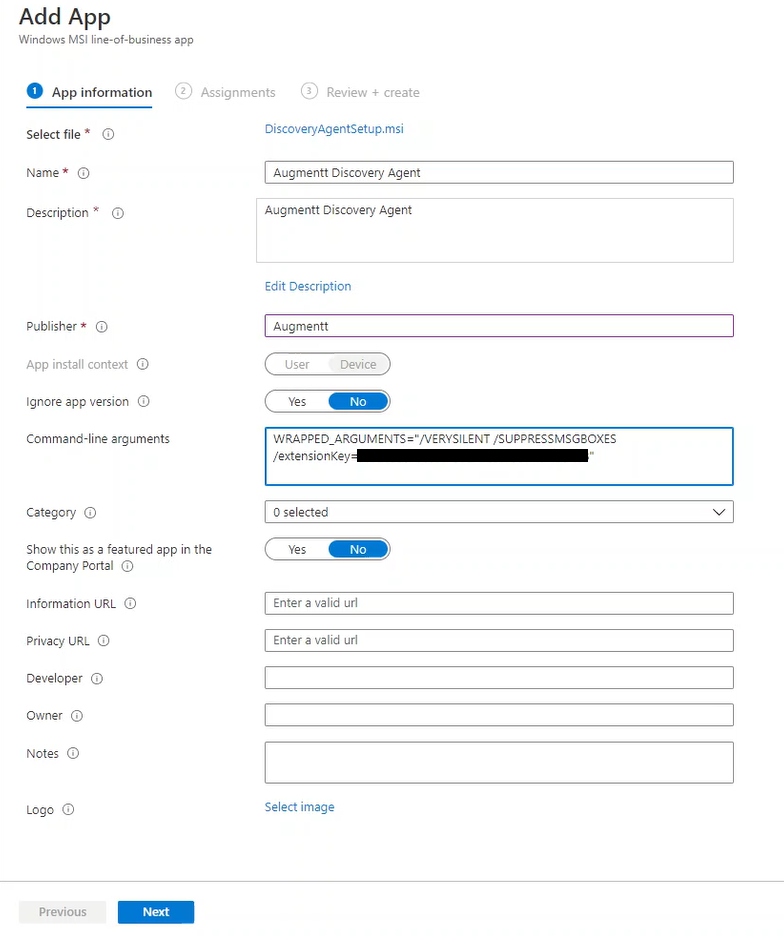Open the Logo info tooltip
This screenshot has width=784, height=936.
[x=66, y=809]
